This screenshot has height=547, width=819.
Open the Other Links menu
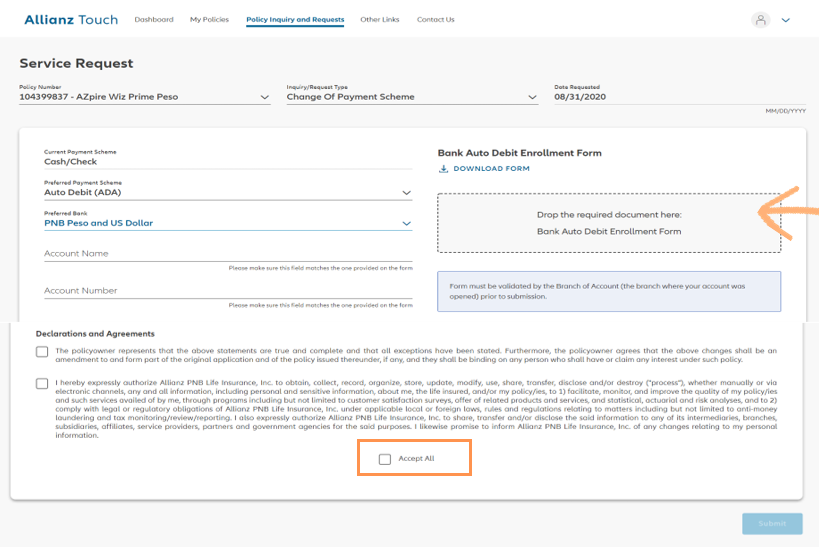click(380, 20)
